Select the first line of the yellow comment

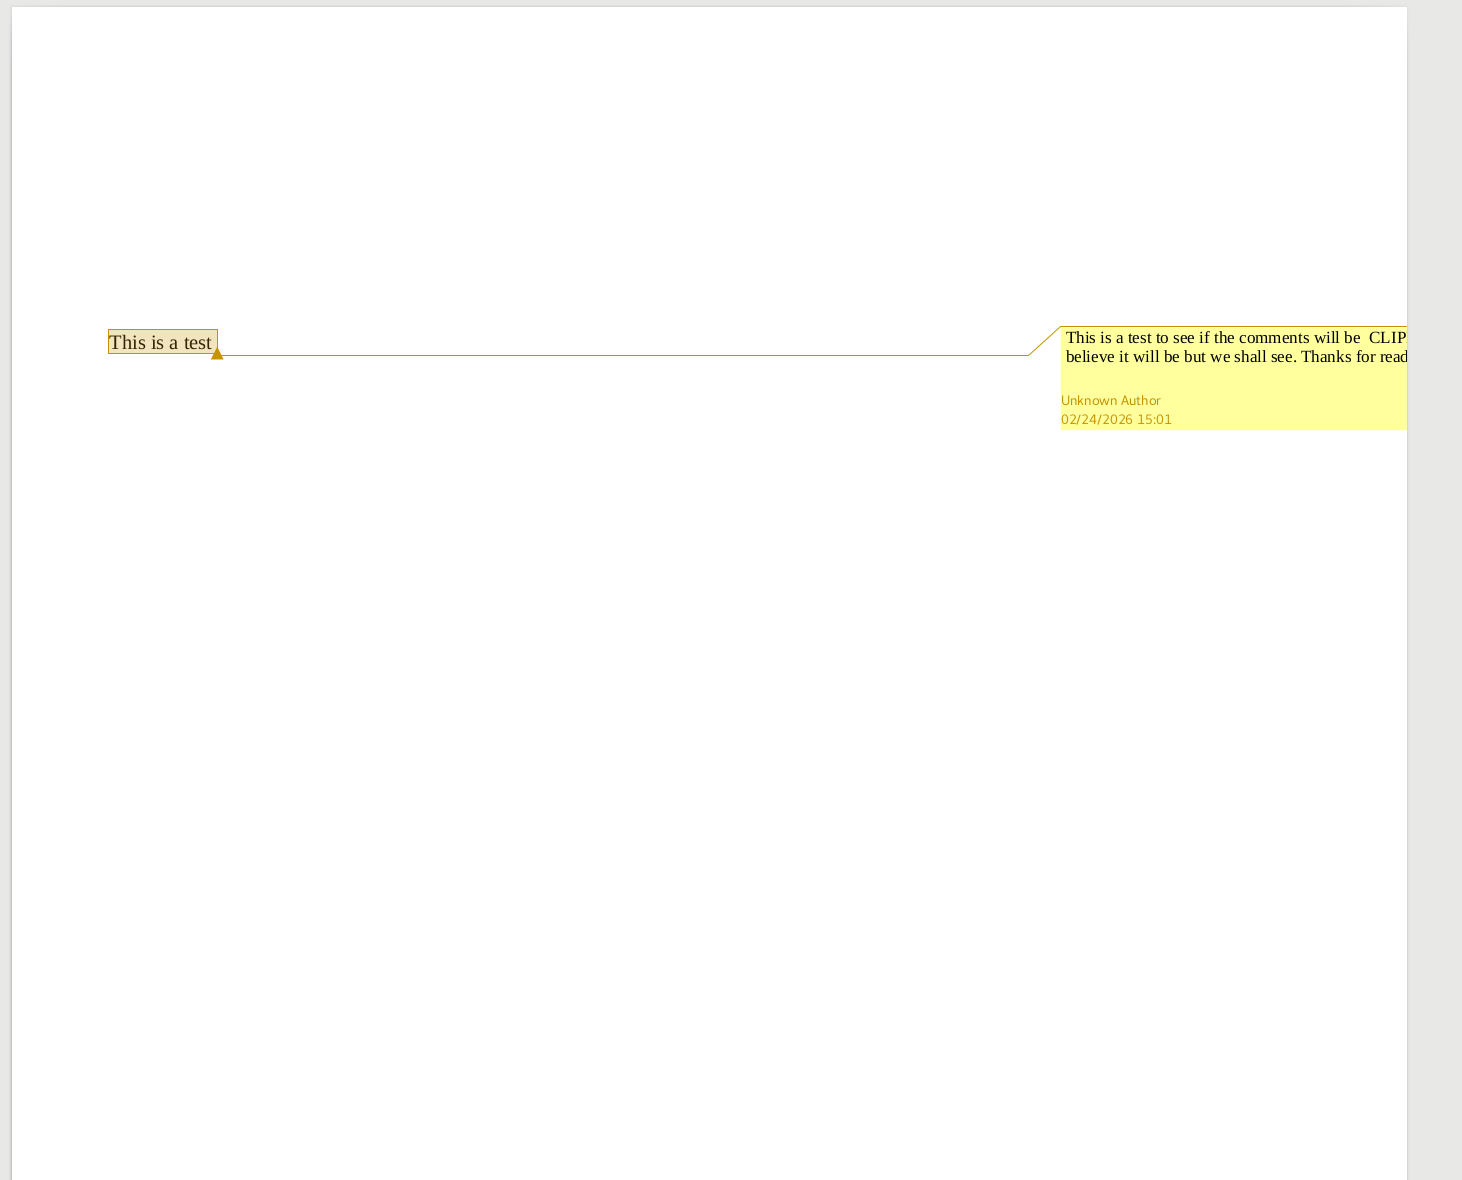(1212, 338)
